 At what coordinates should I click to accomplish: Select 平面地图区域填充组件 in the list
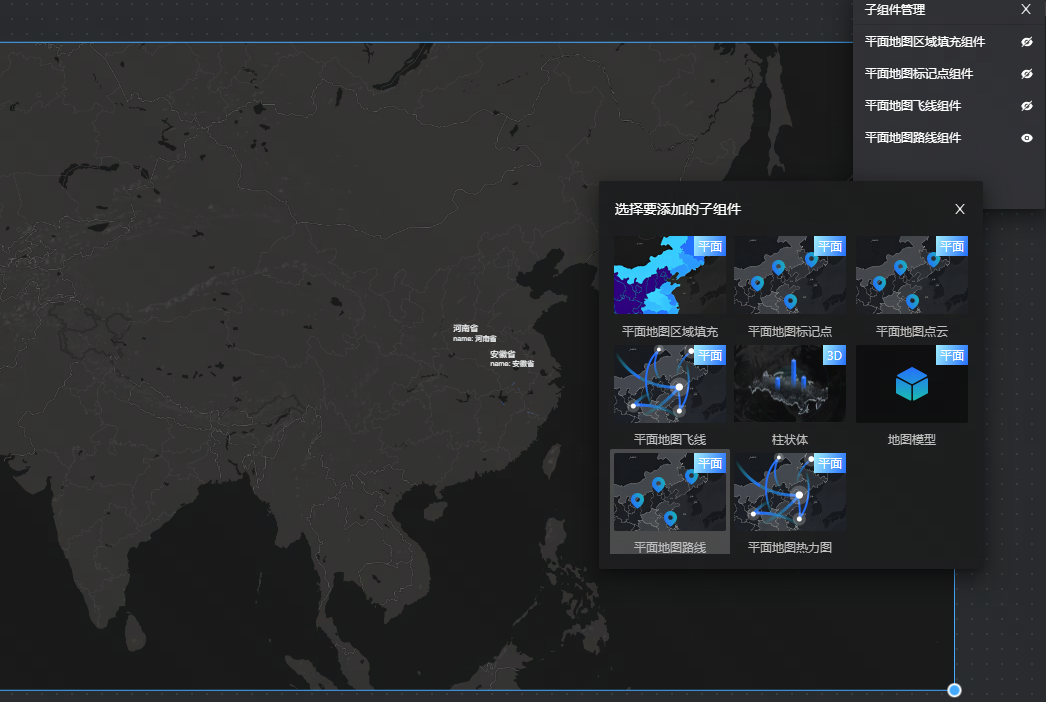(924, 42)
